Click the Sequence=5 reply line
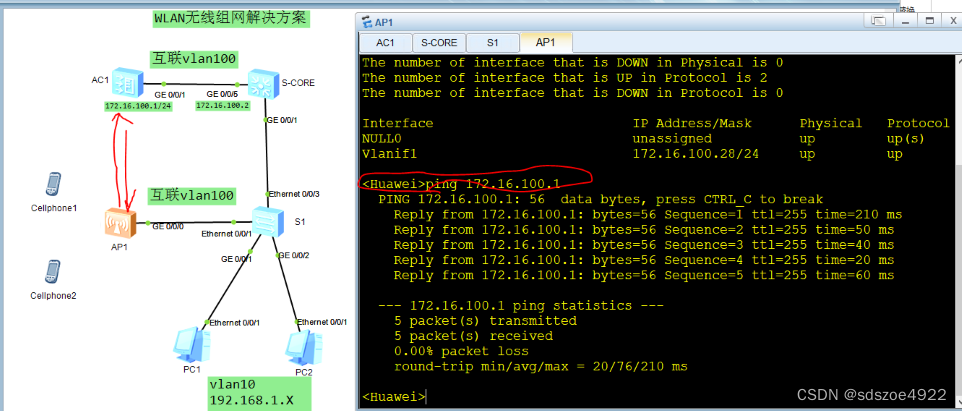 pyautogui.click(x=644, y=275)
